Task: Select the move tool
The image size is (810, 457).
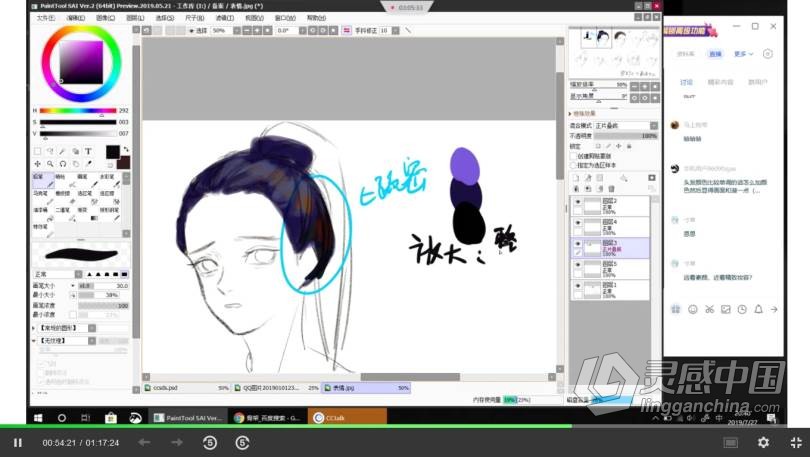Action: coord(38,164)
